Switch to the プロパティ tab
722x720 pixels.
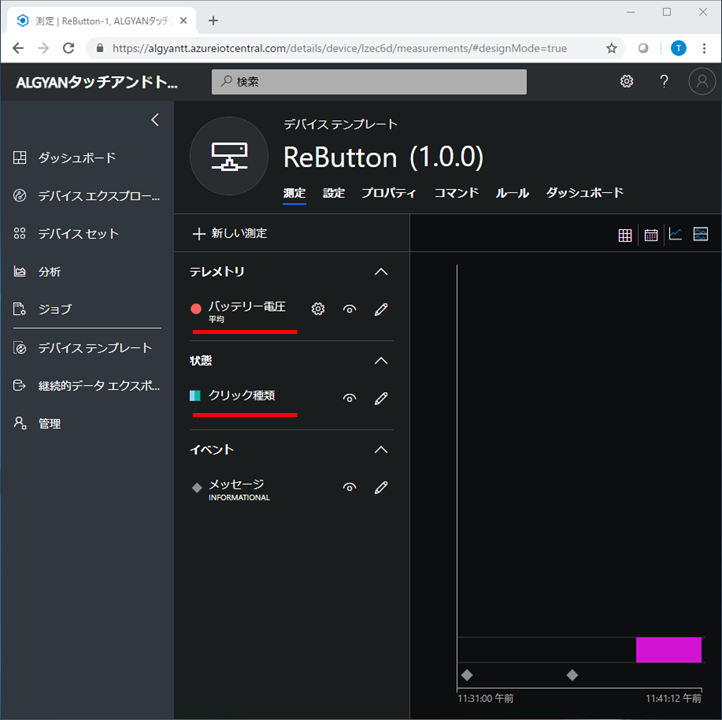click(388, 193)
